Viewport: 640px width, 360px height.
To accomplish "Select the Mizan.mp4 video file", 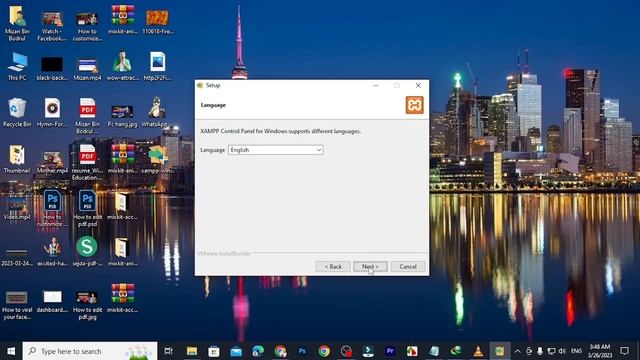I will pyautogui.click(x=87, y=68).
